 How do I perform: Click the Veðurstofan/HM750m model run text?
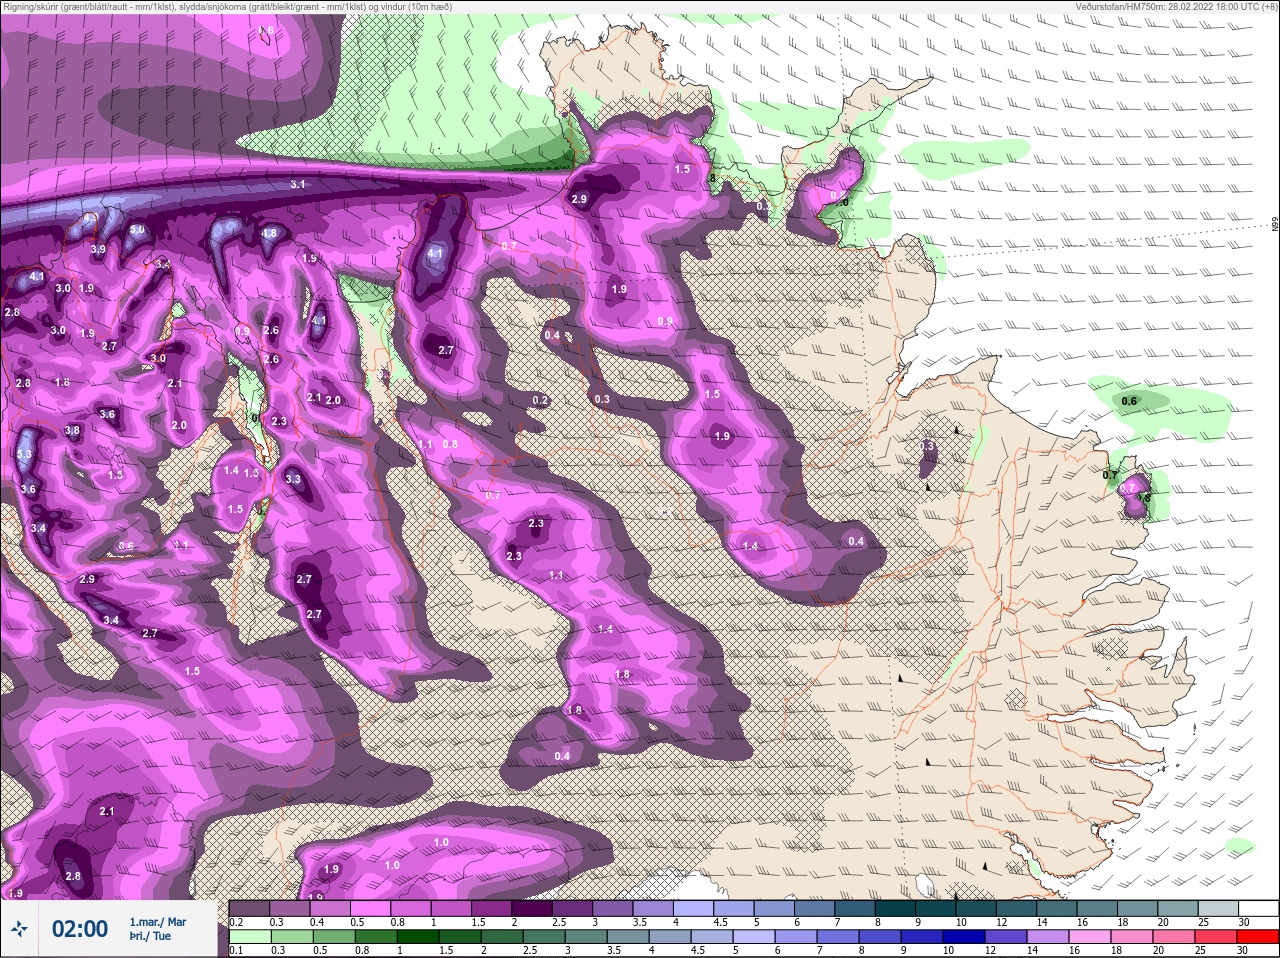pos(1176,6)
